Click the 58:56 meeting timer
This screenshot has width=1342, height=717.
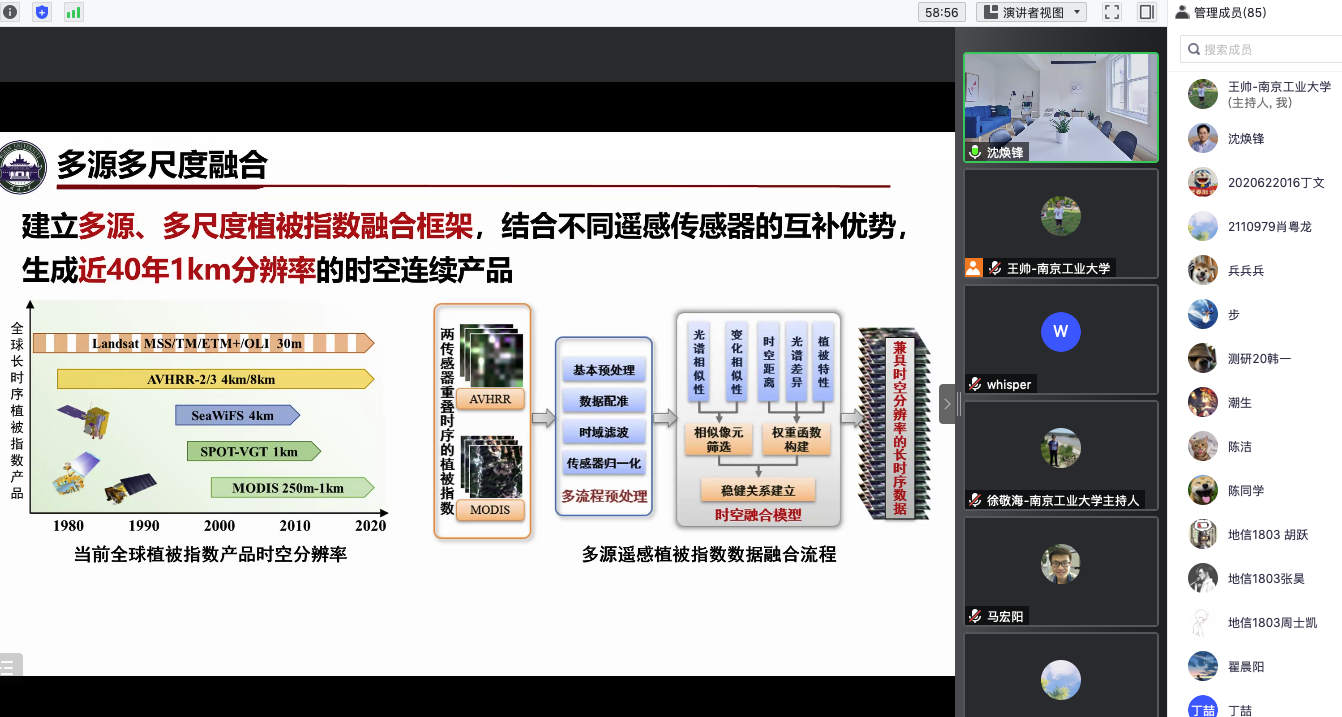[x=941, y=12]
